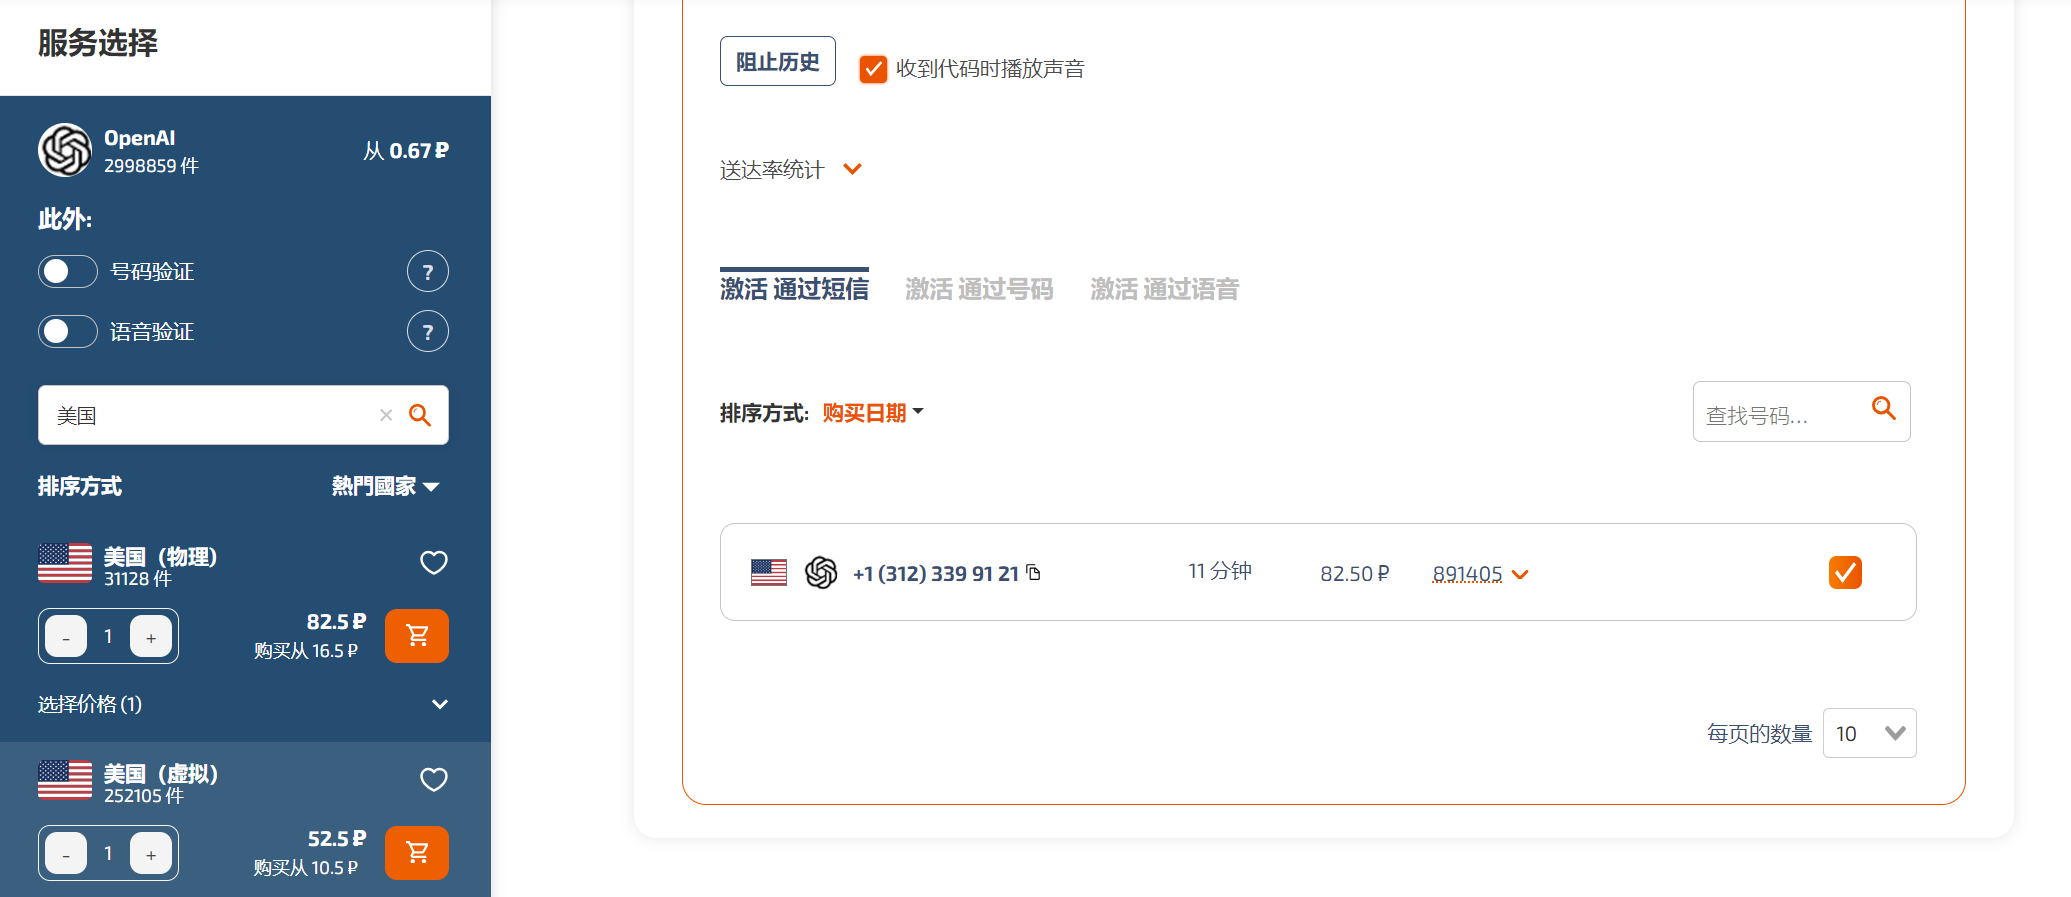Screen dimensions: 2071x897
Task: Favorite 美国 (虚拟) with heart icon
Action: 434,779
